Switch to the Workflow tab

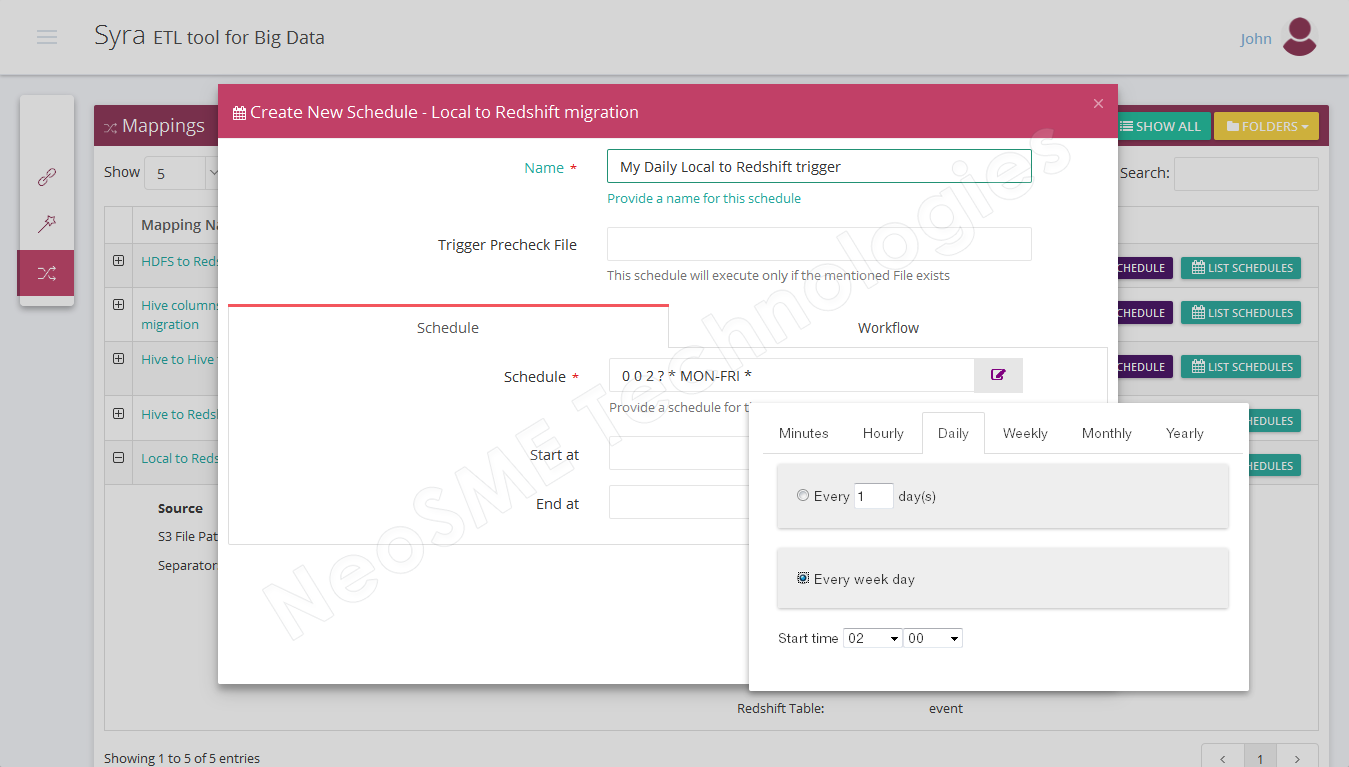[887, 328]
